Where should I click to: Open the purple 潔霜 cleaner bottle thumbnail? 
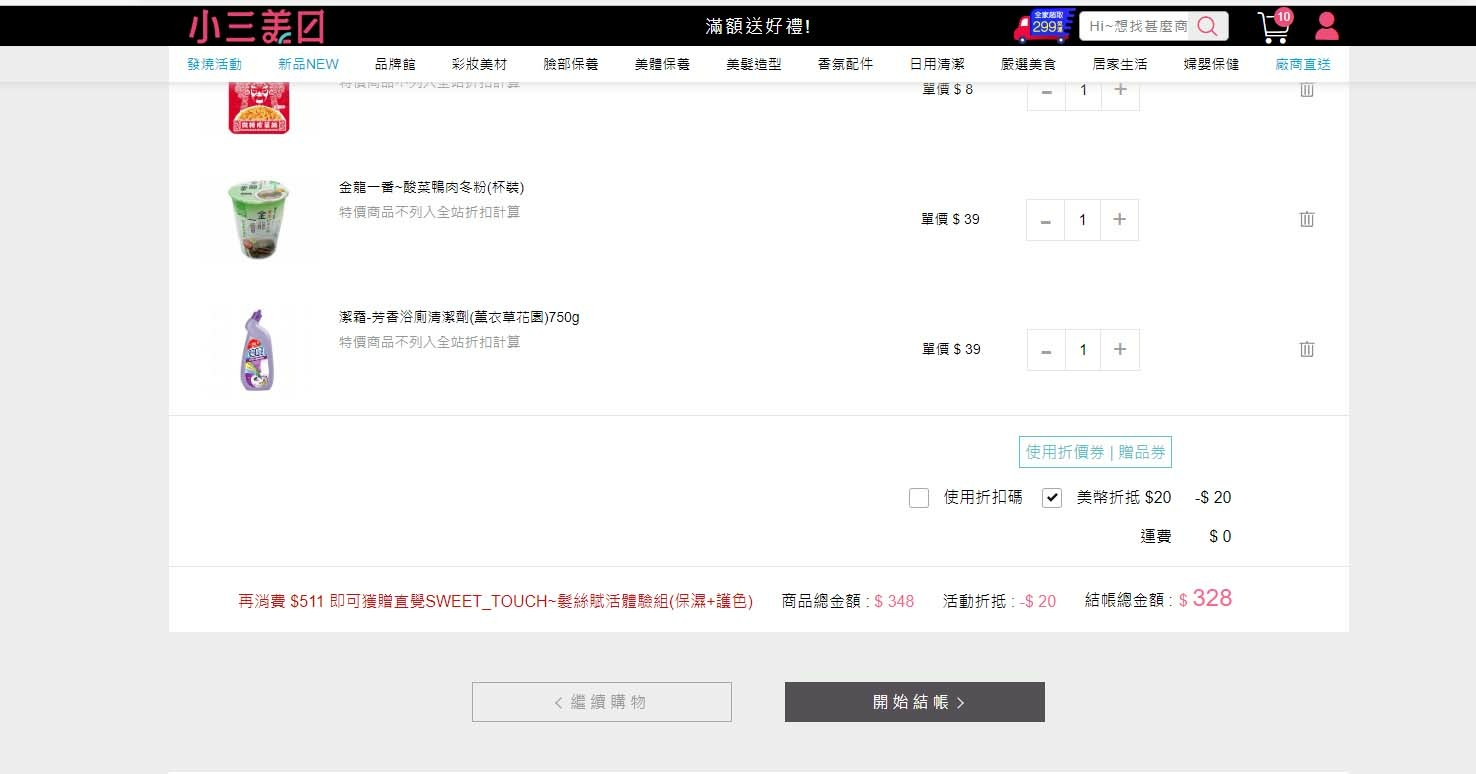[258, 349]
